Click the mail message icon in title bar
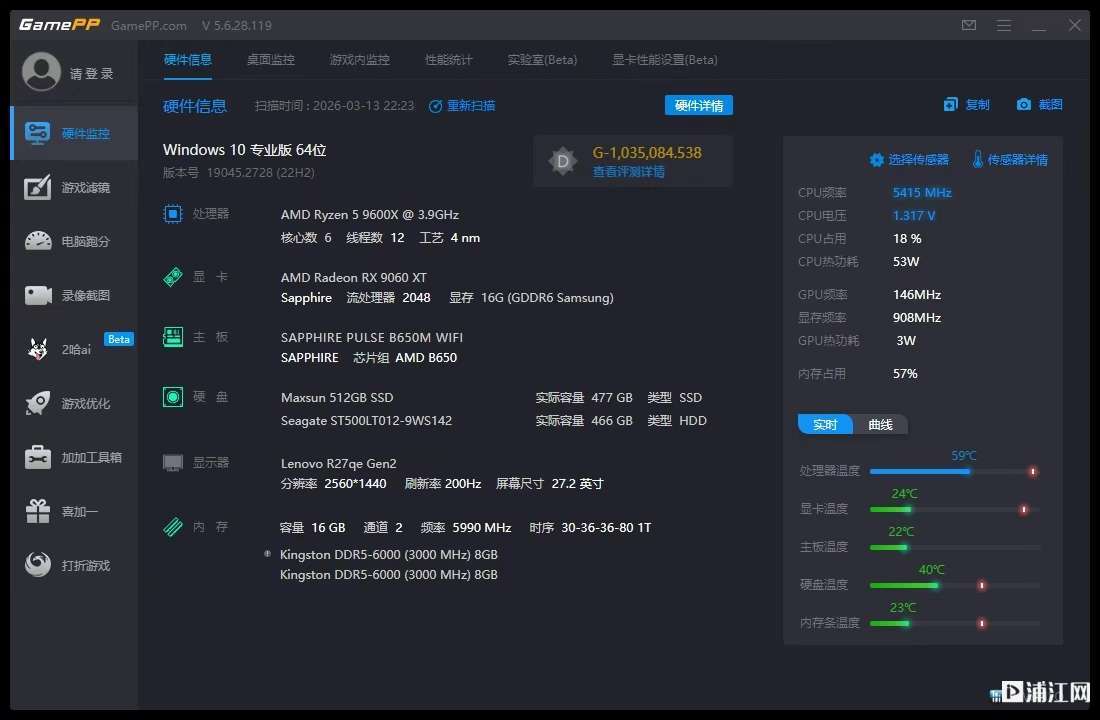The image size is (1100, 720). click(x=969, y=25)
